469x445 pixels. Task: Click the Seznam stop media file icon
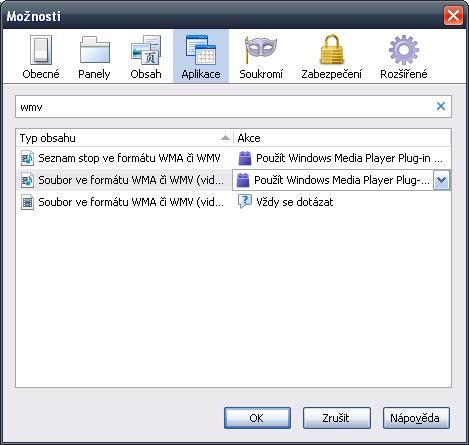coord(27,158)
